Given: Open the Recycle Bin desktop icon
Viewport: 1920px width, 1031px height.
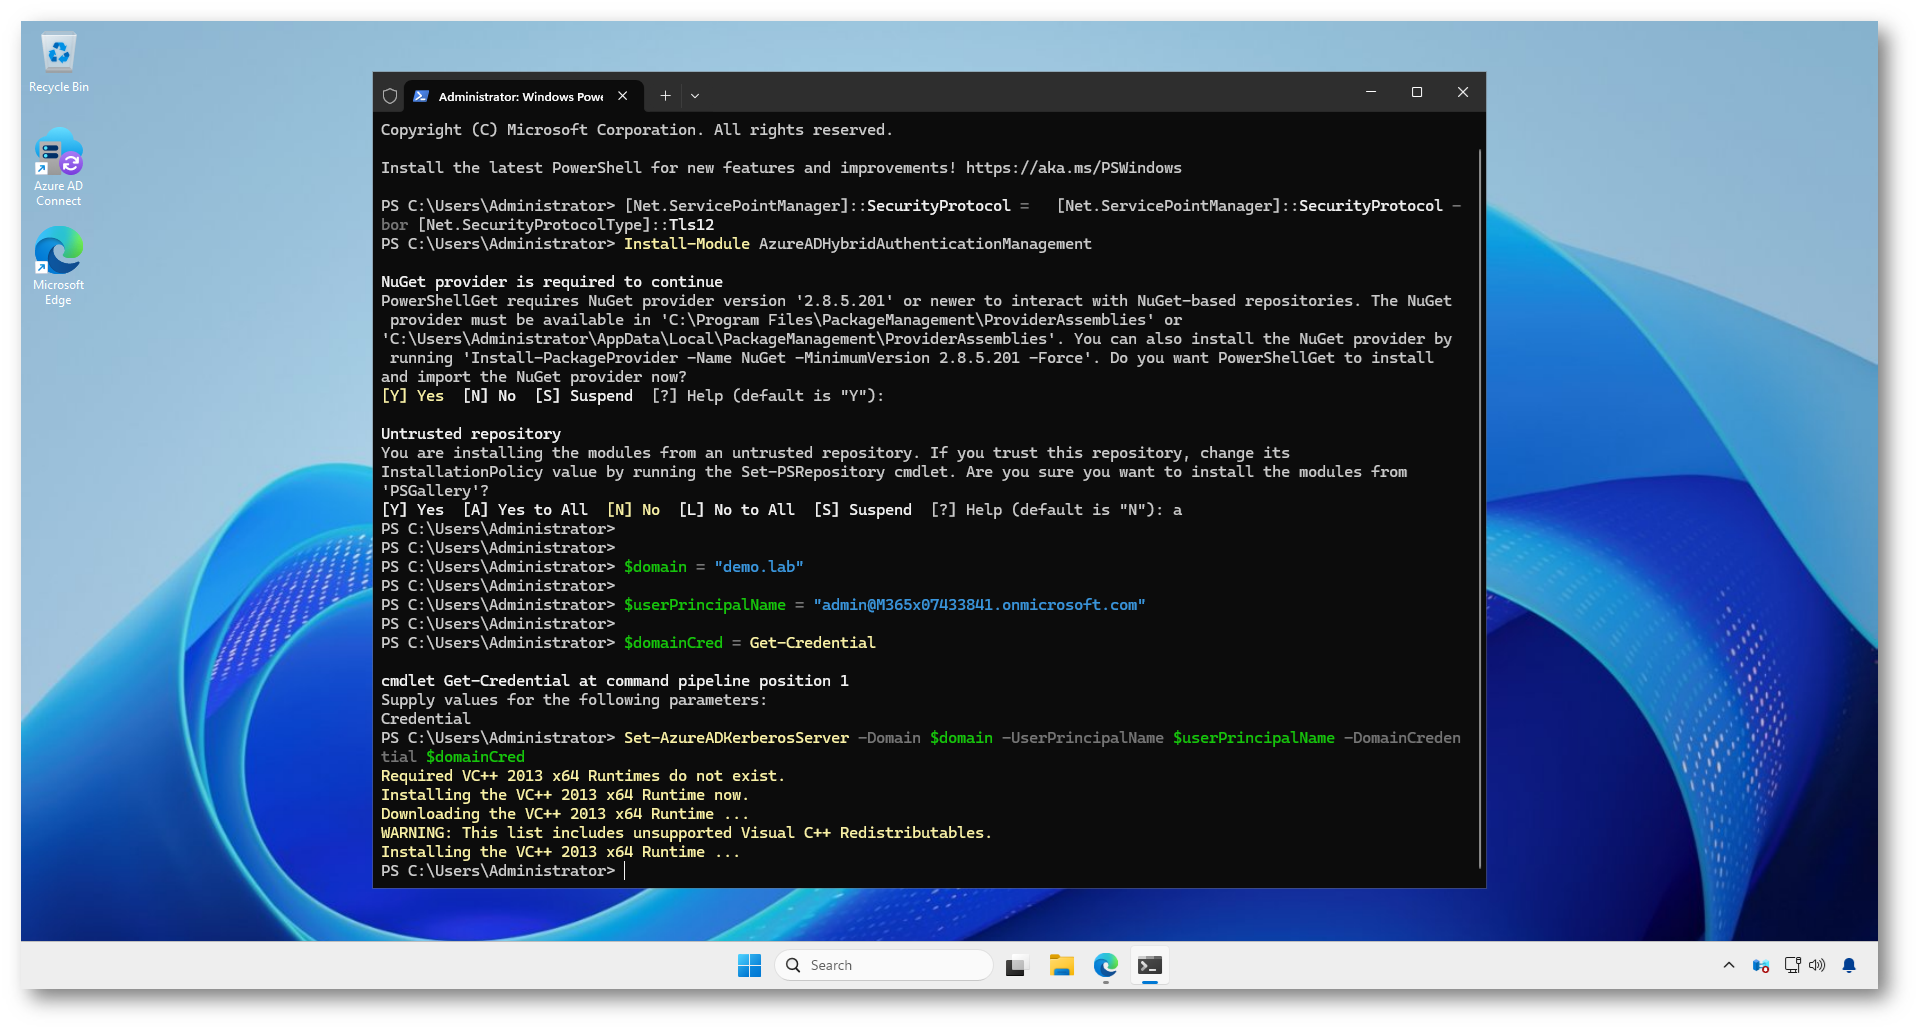Looking at the screenshot, I should [59, 63].
